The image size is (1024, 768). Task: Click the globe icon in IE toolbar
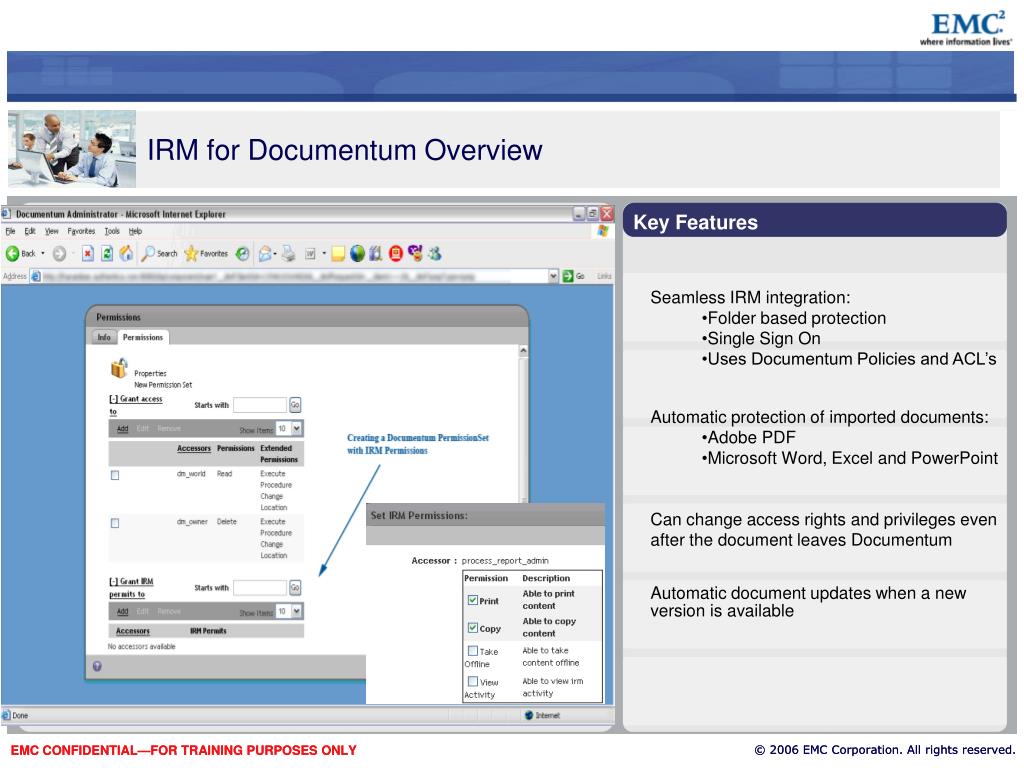point(357,253)
